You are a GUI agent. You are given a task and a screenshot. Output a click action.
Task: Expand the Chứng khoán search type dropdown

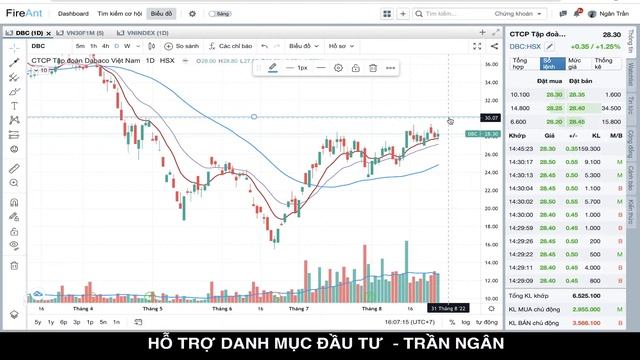tap(518, 14)
